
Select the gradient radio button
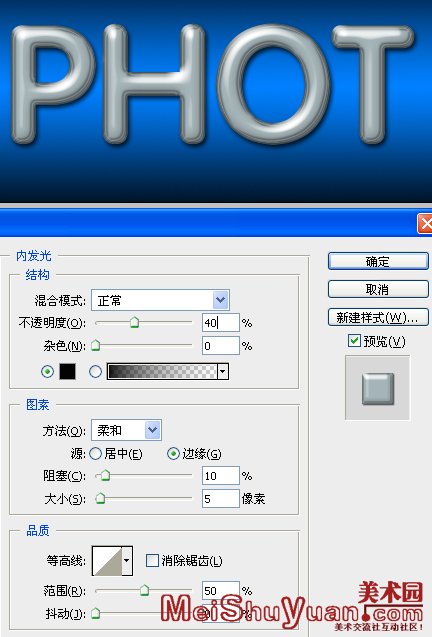pyautogui.click(x=96, y=371)
